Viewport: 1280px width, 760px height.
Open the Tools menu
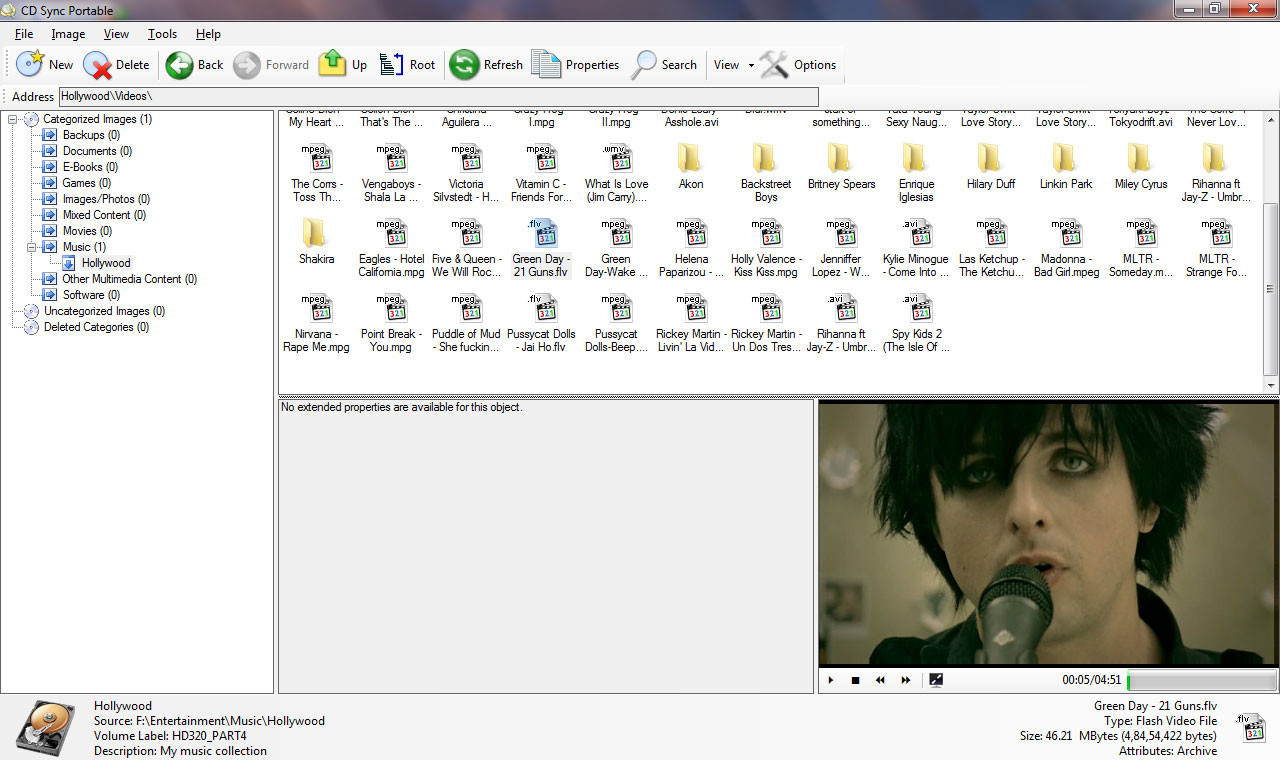click(162, 34)
